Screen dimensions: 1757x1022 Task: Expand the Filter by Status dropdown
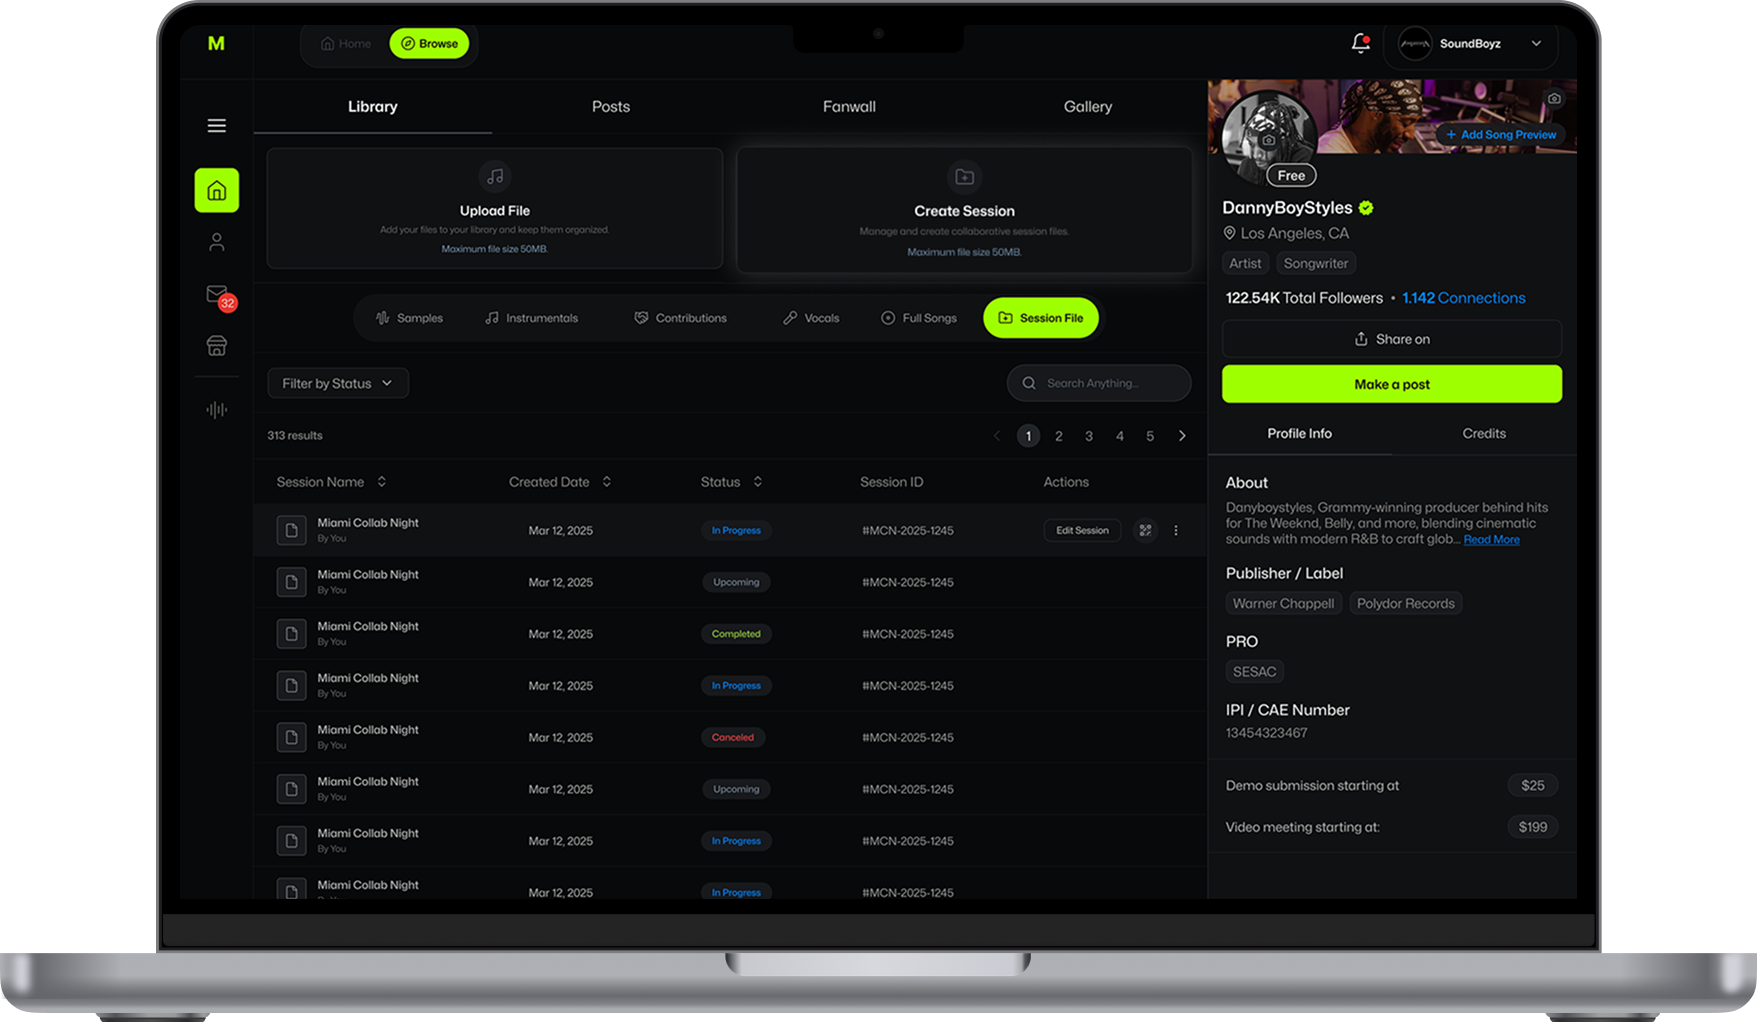337,384
